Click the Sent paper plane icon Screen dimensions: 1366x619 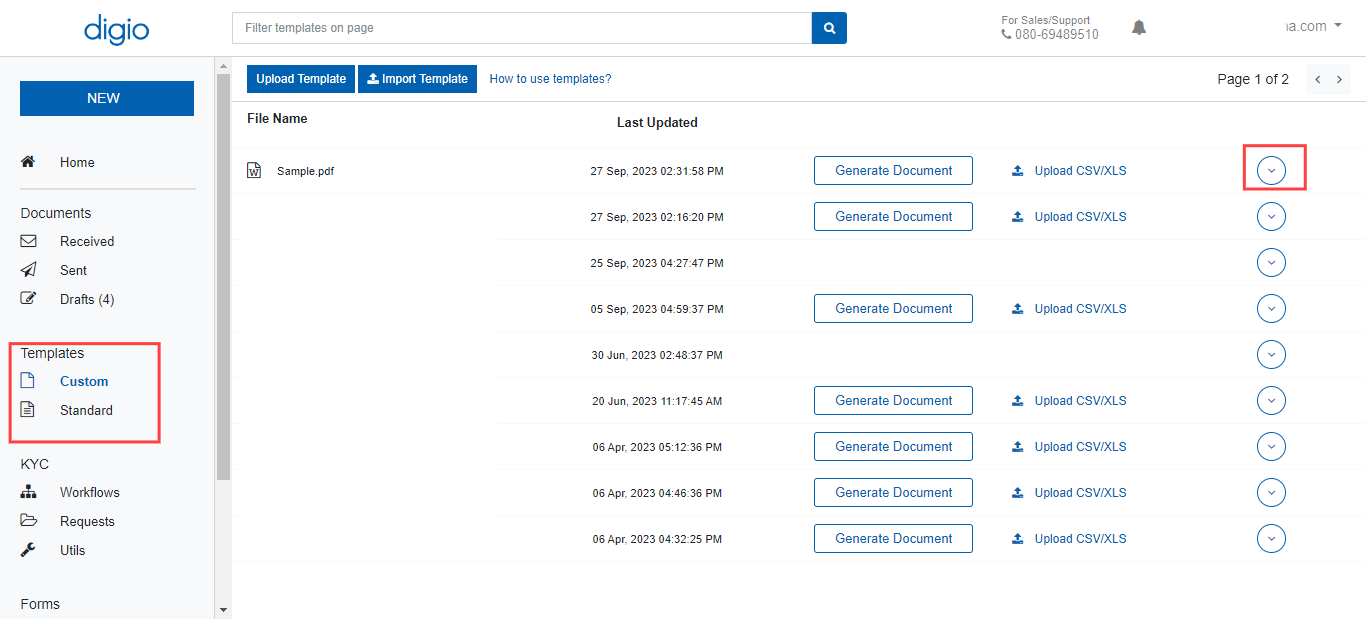pyautogui.click(x=28, y=269)
